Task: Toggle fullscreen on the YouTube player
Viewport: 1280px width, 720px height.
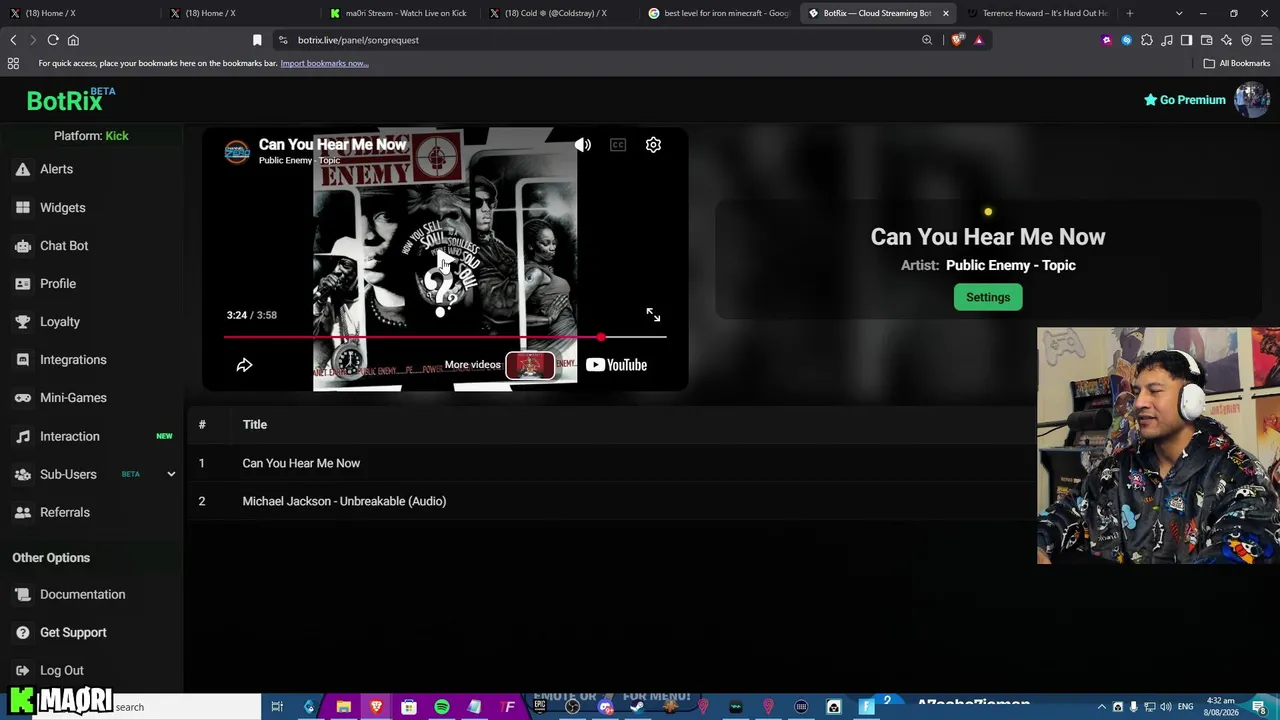Action: (653, 315)
